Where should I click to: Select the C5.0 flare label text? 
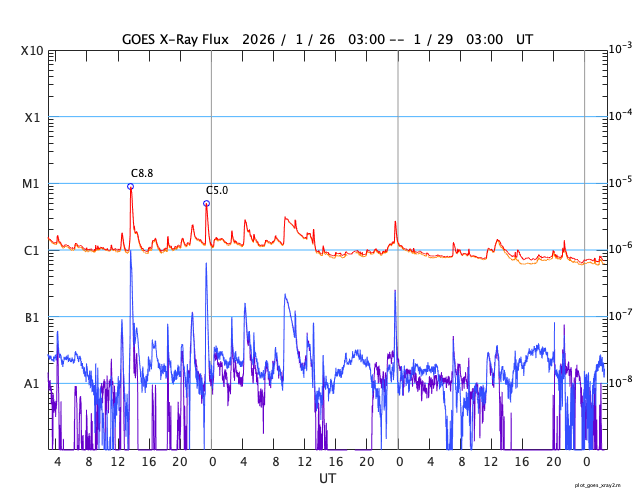tap(217, 191)
